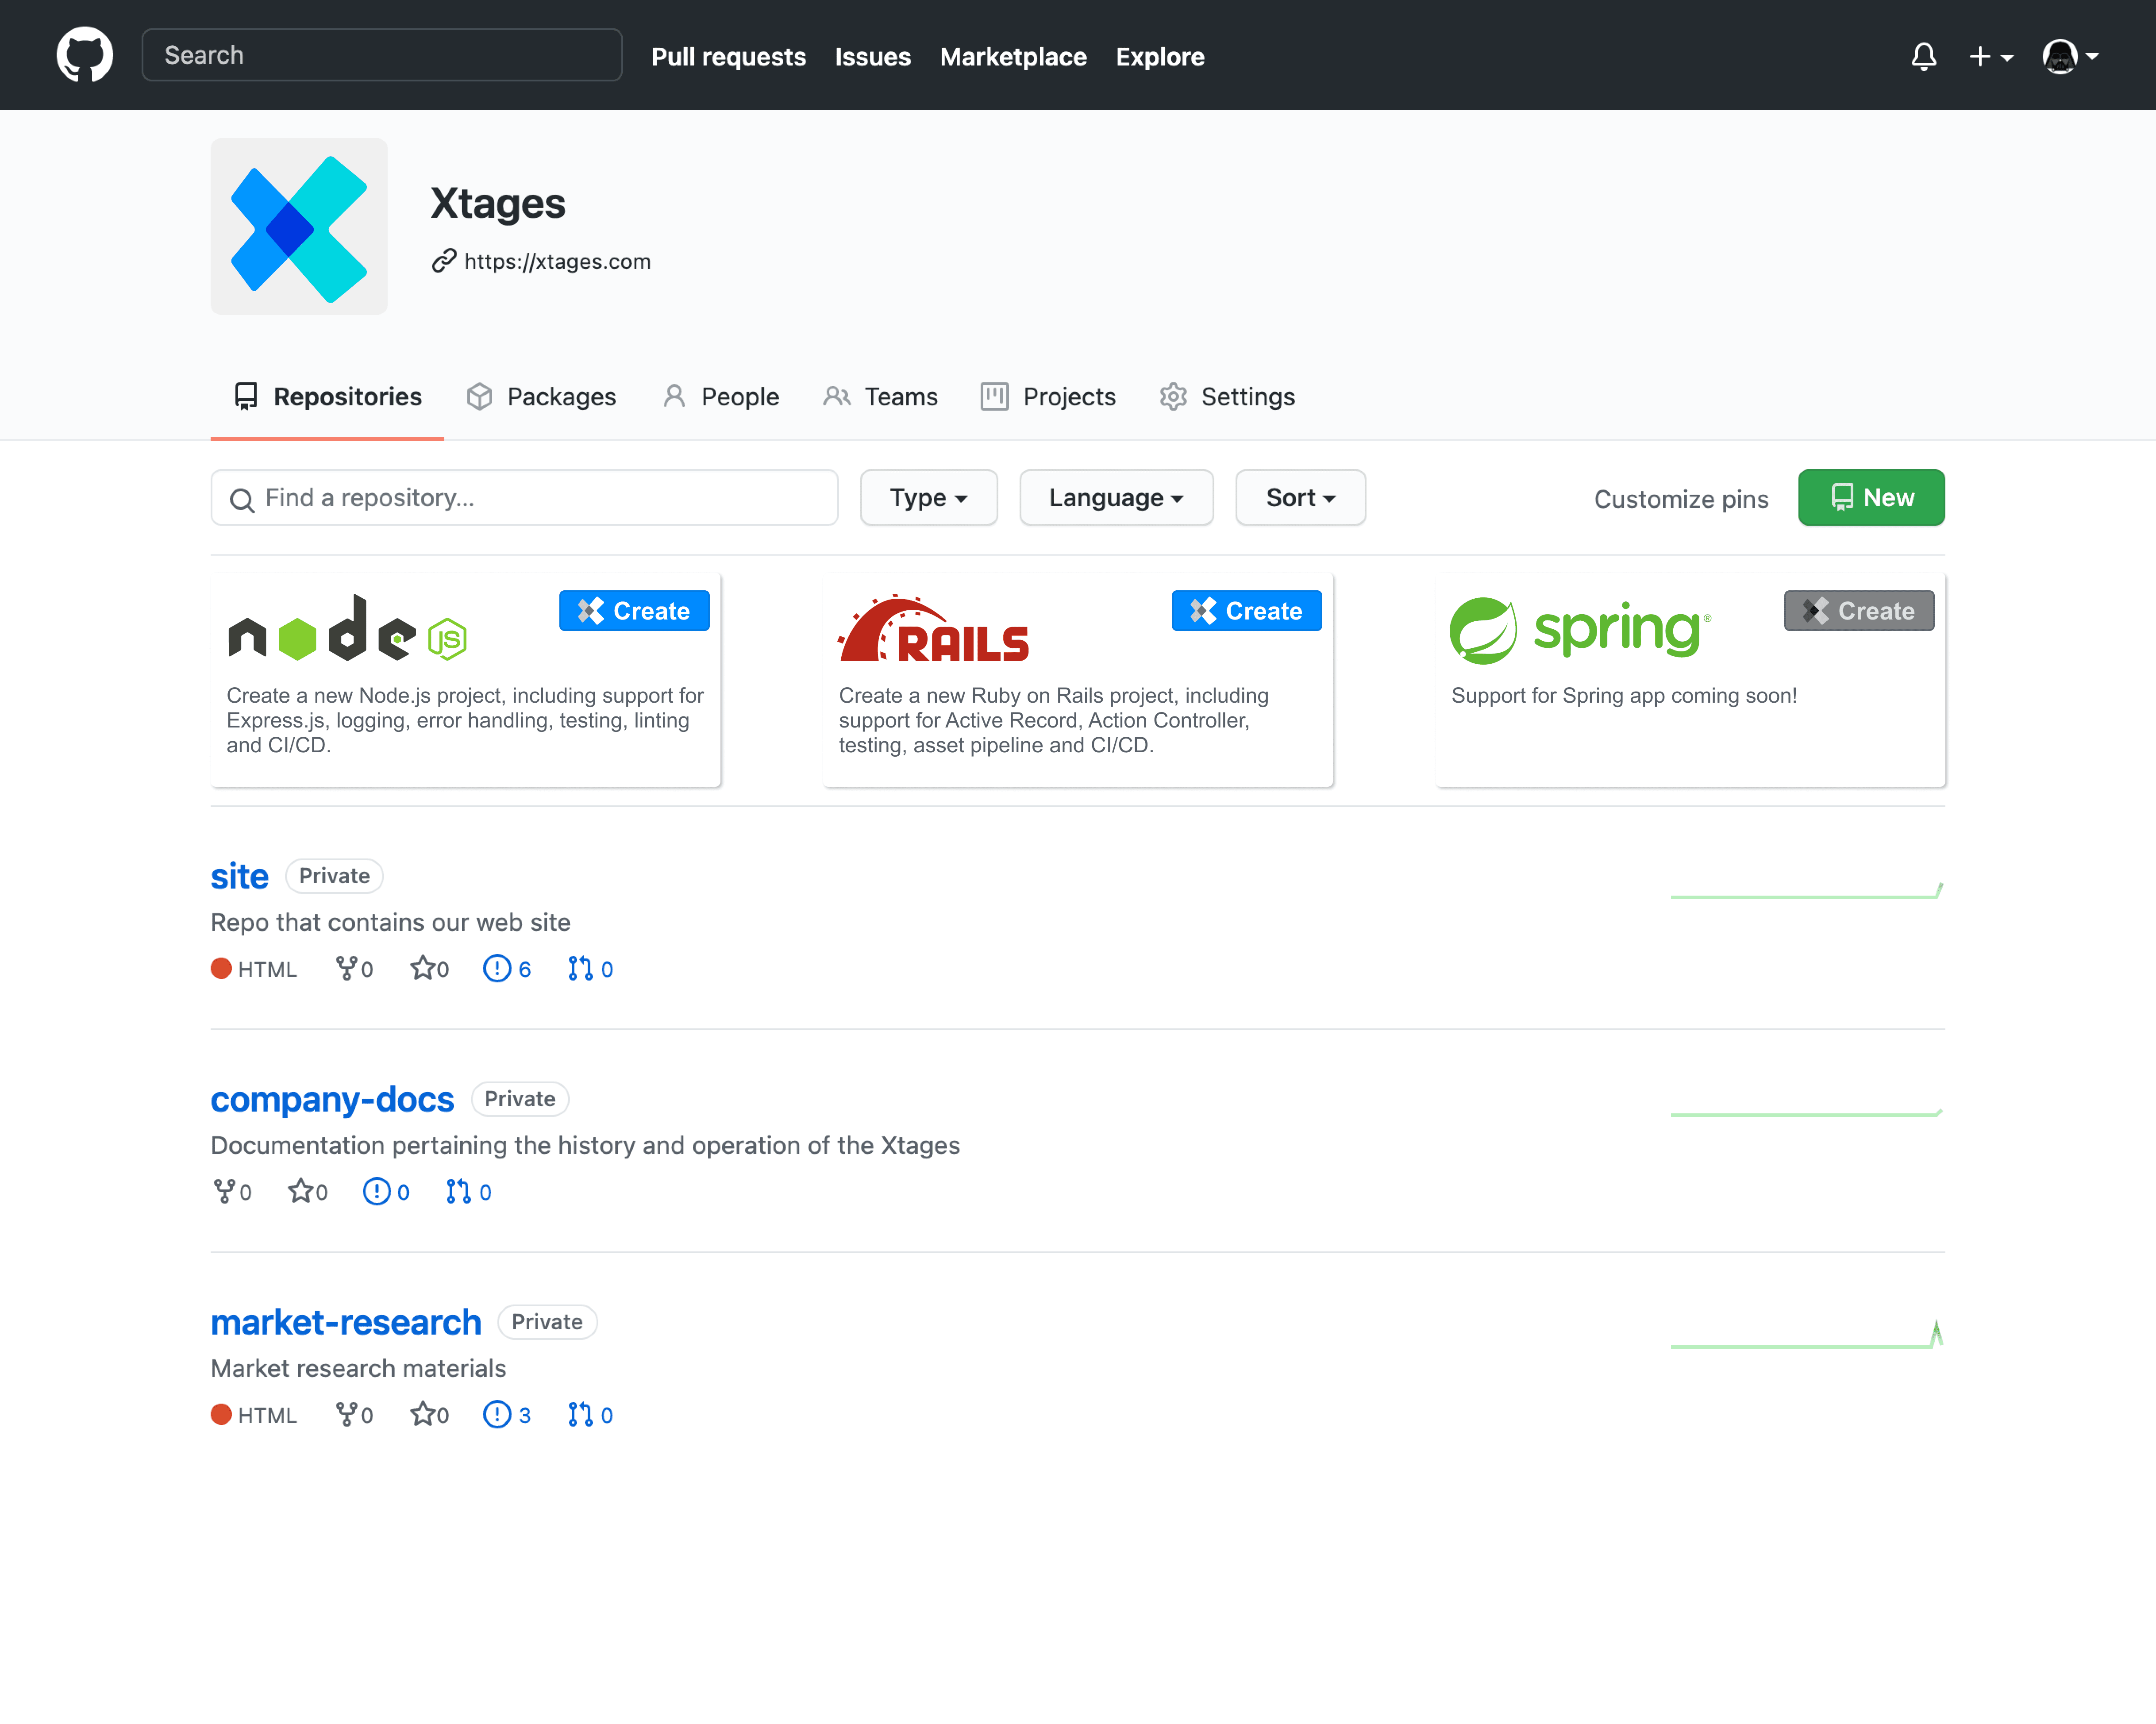Viewport: 2156px width, 1724px height.
Task: Switch to the Packages tab
Action: pos(541,397)
